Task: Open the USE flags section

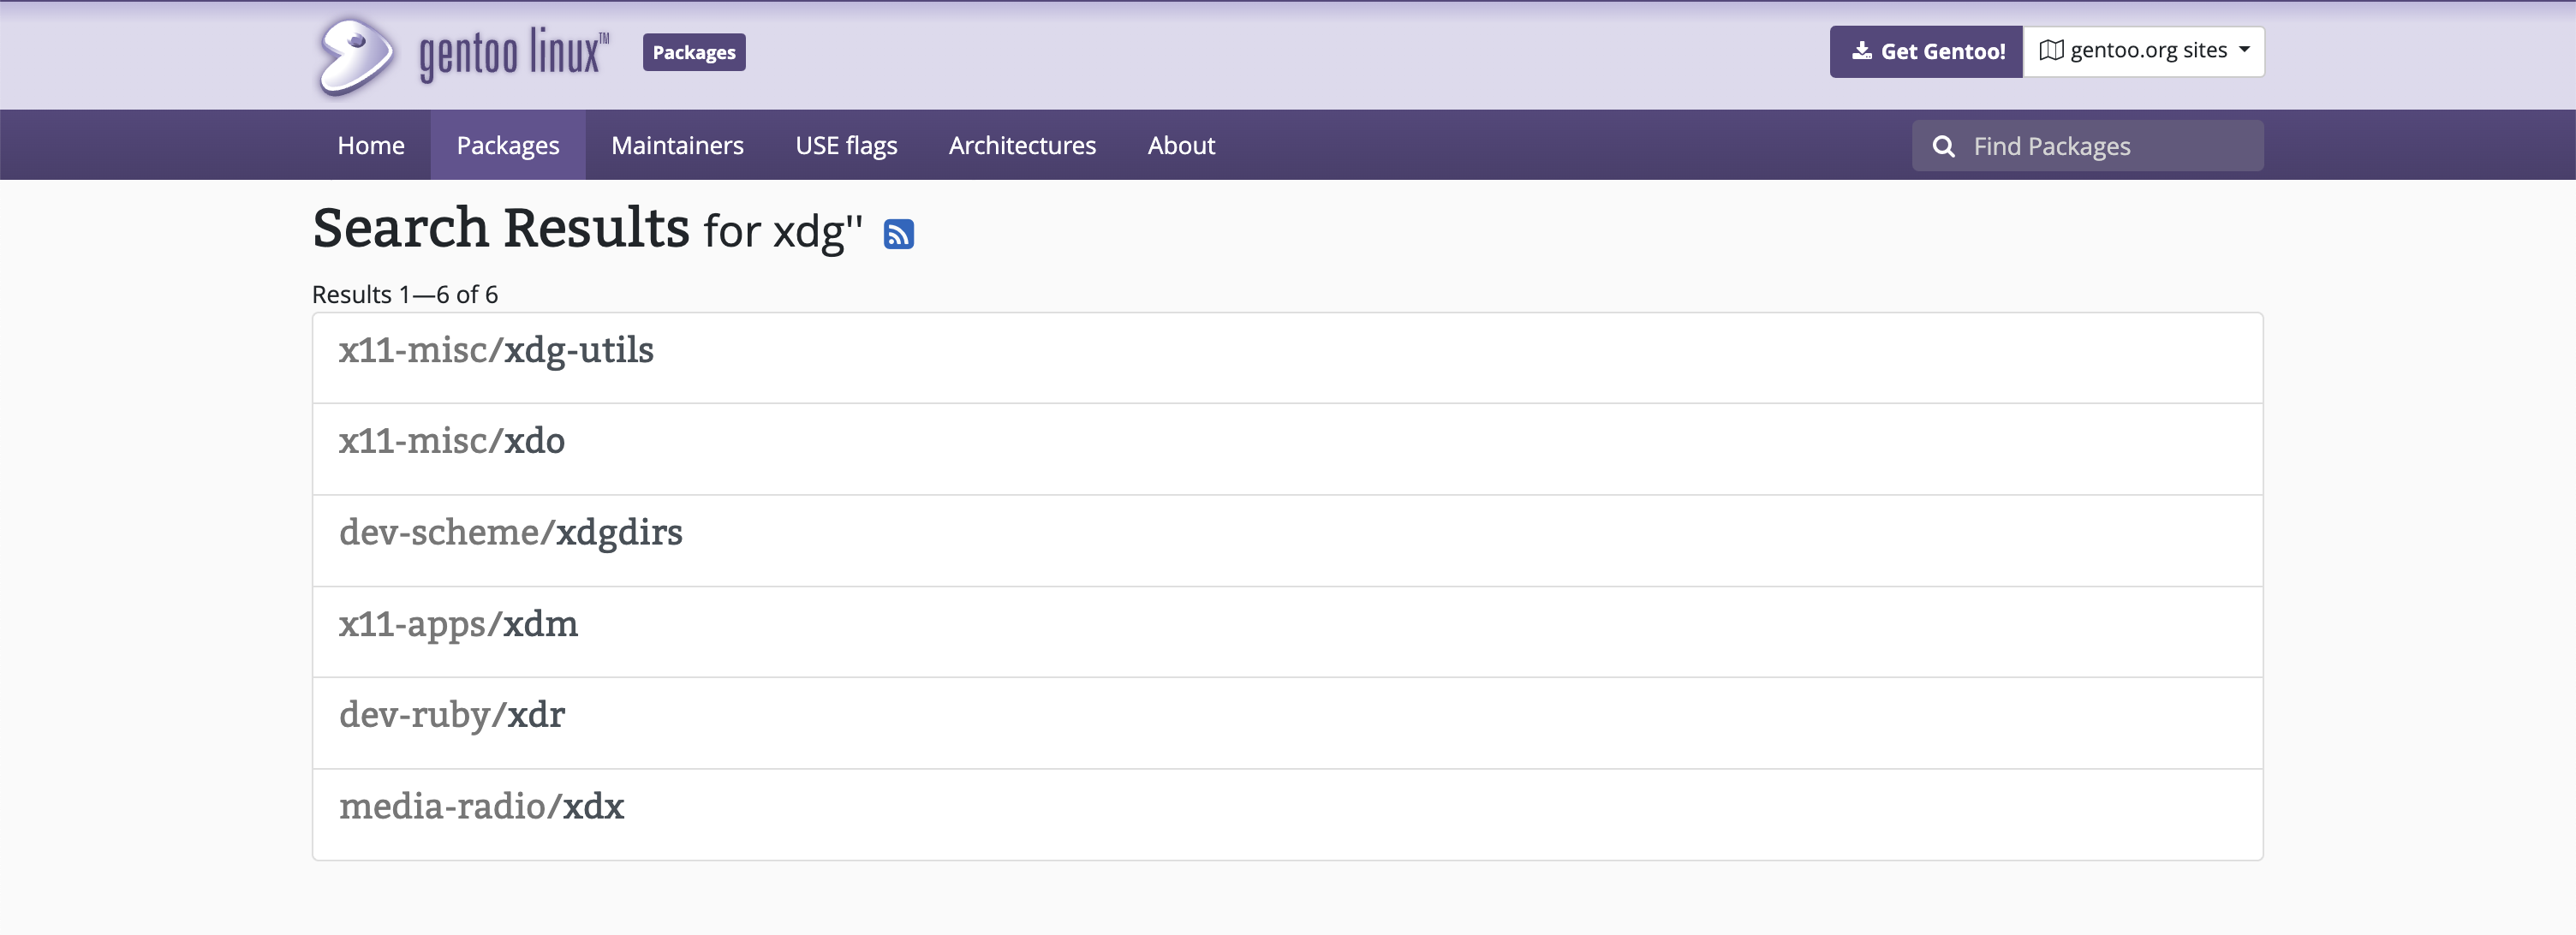Action: [x=846, y=145]
